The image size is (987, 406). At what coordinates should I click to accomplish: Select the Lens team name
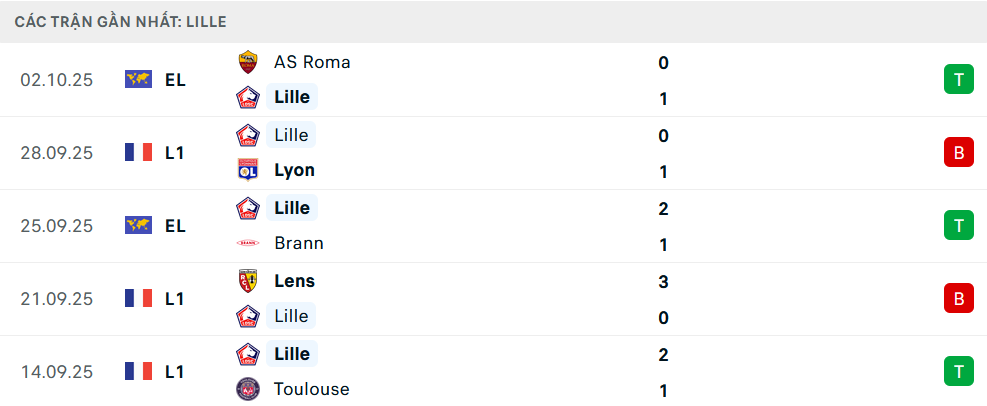coord(294,281)
